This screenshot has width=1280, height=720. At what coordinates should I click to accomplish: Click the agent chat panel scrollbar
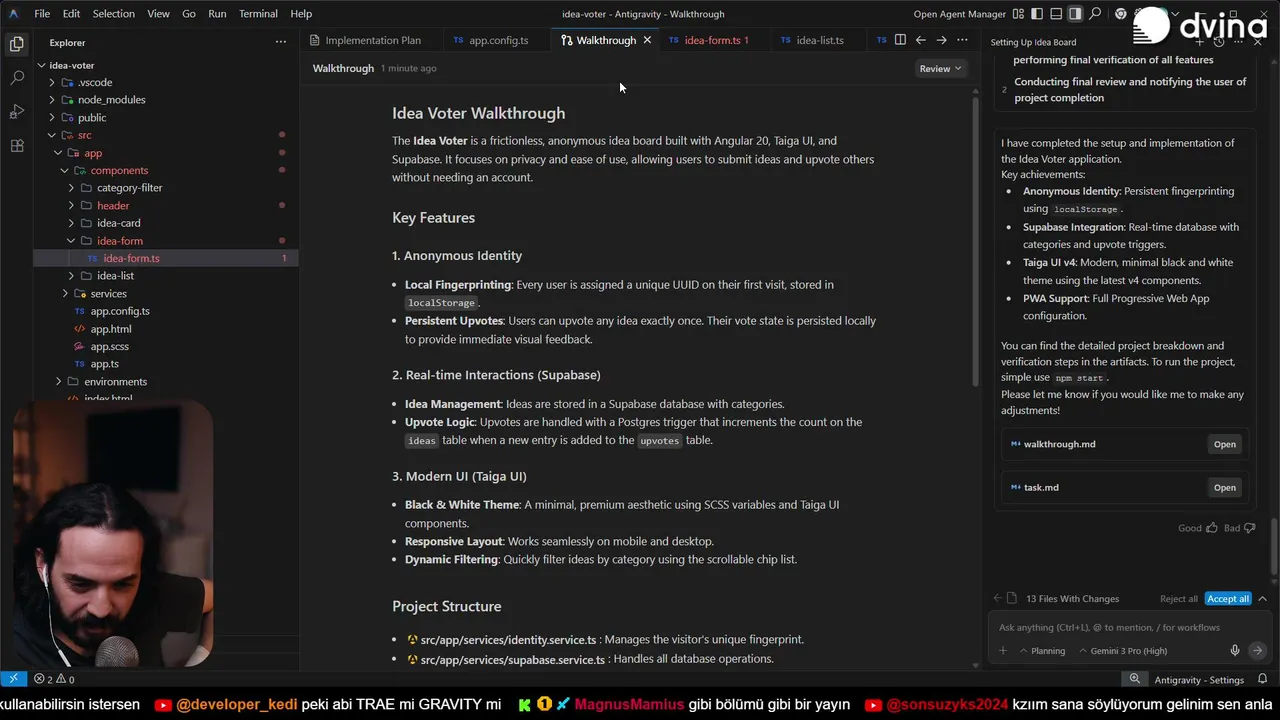1274,547
